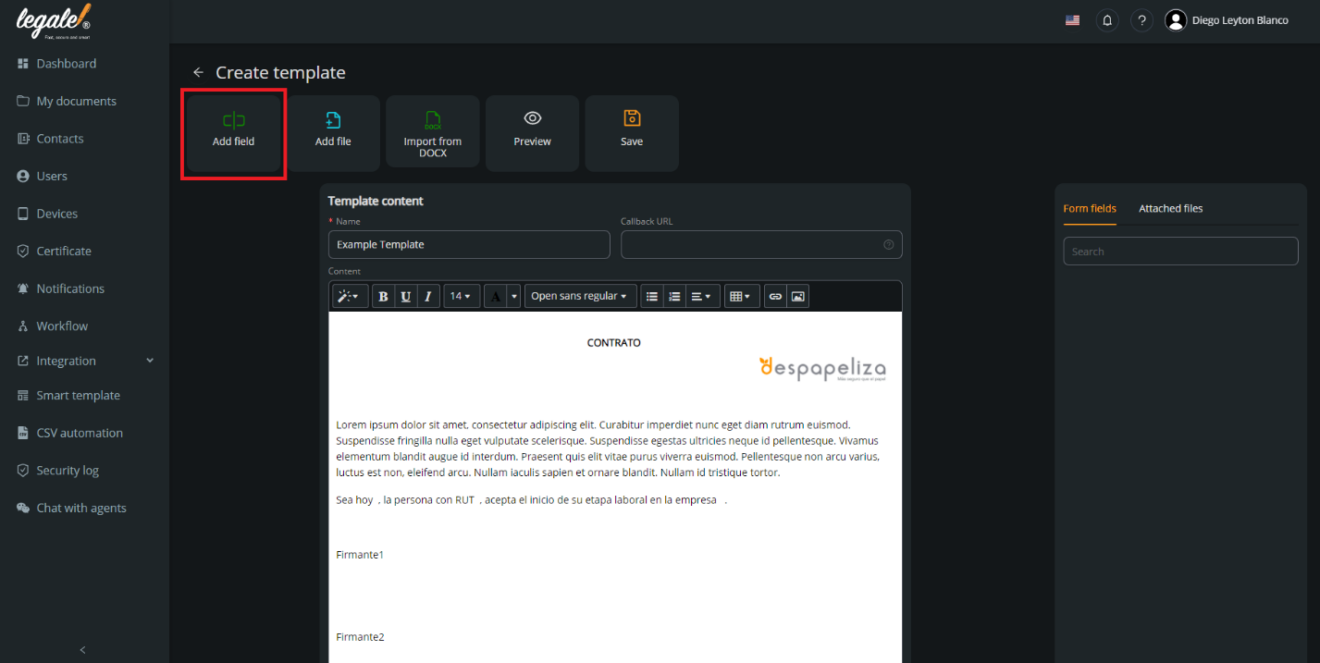Switch to the Attached files tab
This screenshot has width=1320, height=663.
coord(1170,208)
